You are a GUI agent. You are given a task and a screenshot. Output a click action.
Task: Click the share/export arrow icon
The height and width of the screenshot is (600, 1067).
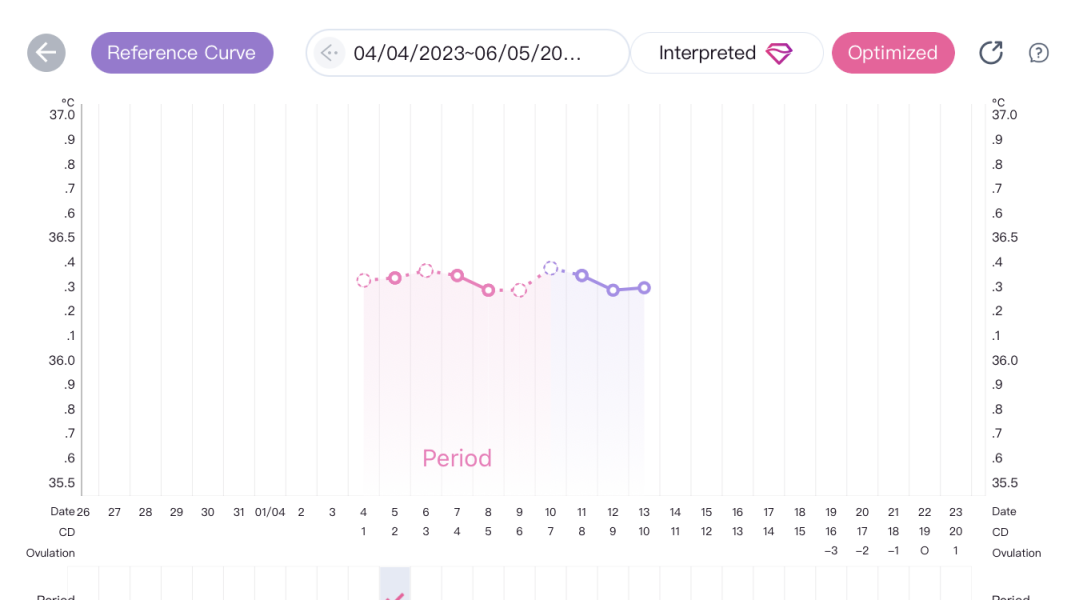[x=990, y=53]
